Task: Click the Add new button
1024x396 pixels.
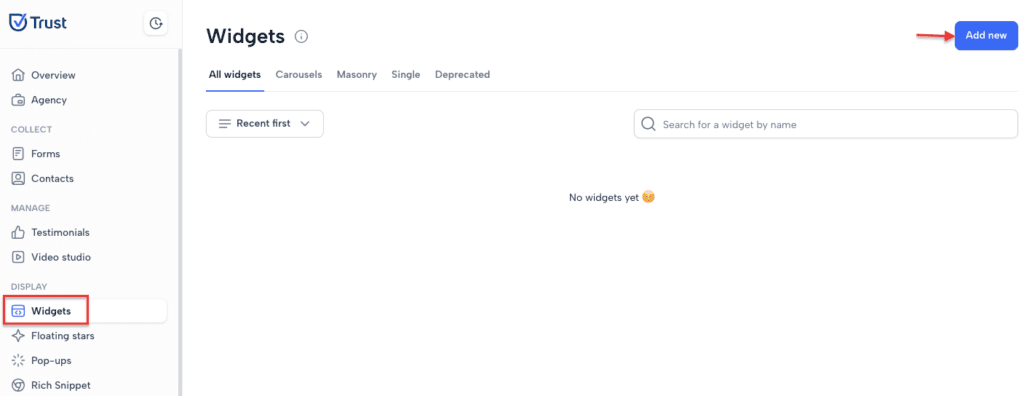Action: [x=986, y=36]
